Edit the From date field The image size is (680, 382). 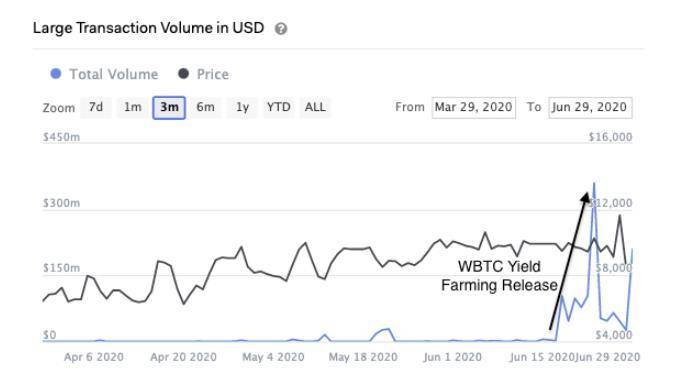pos(474,108)
